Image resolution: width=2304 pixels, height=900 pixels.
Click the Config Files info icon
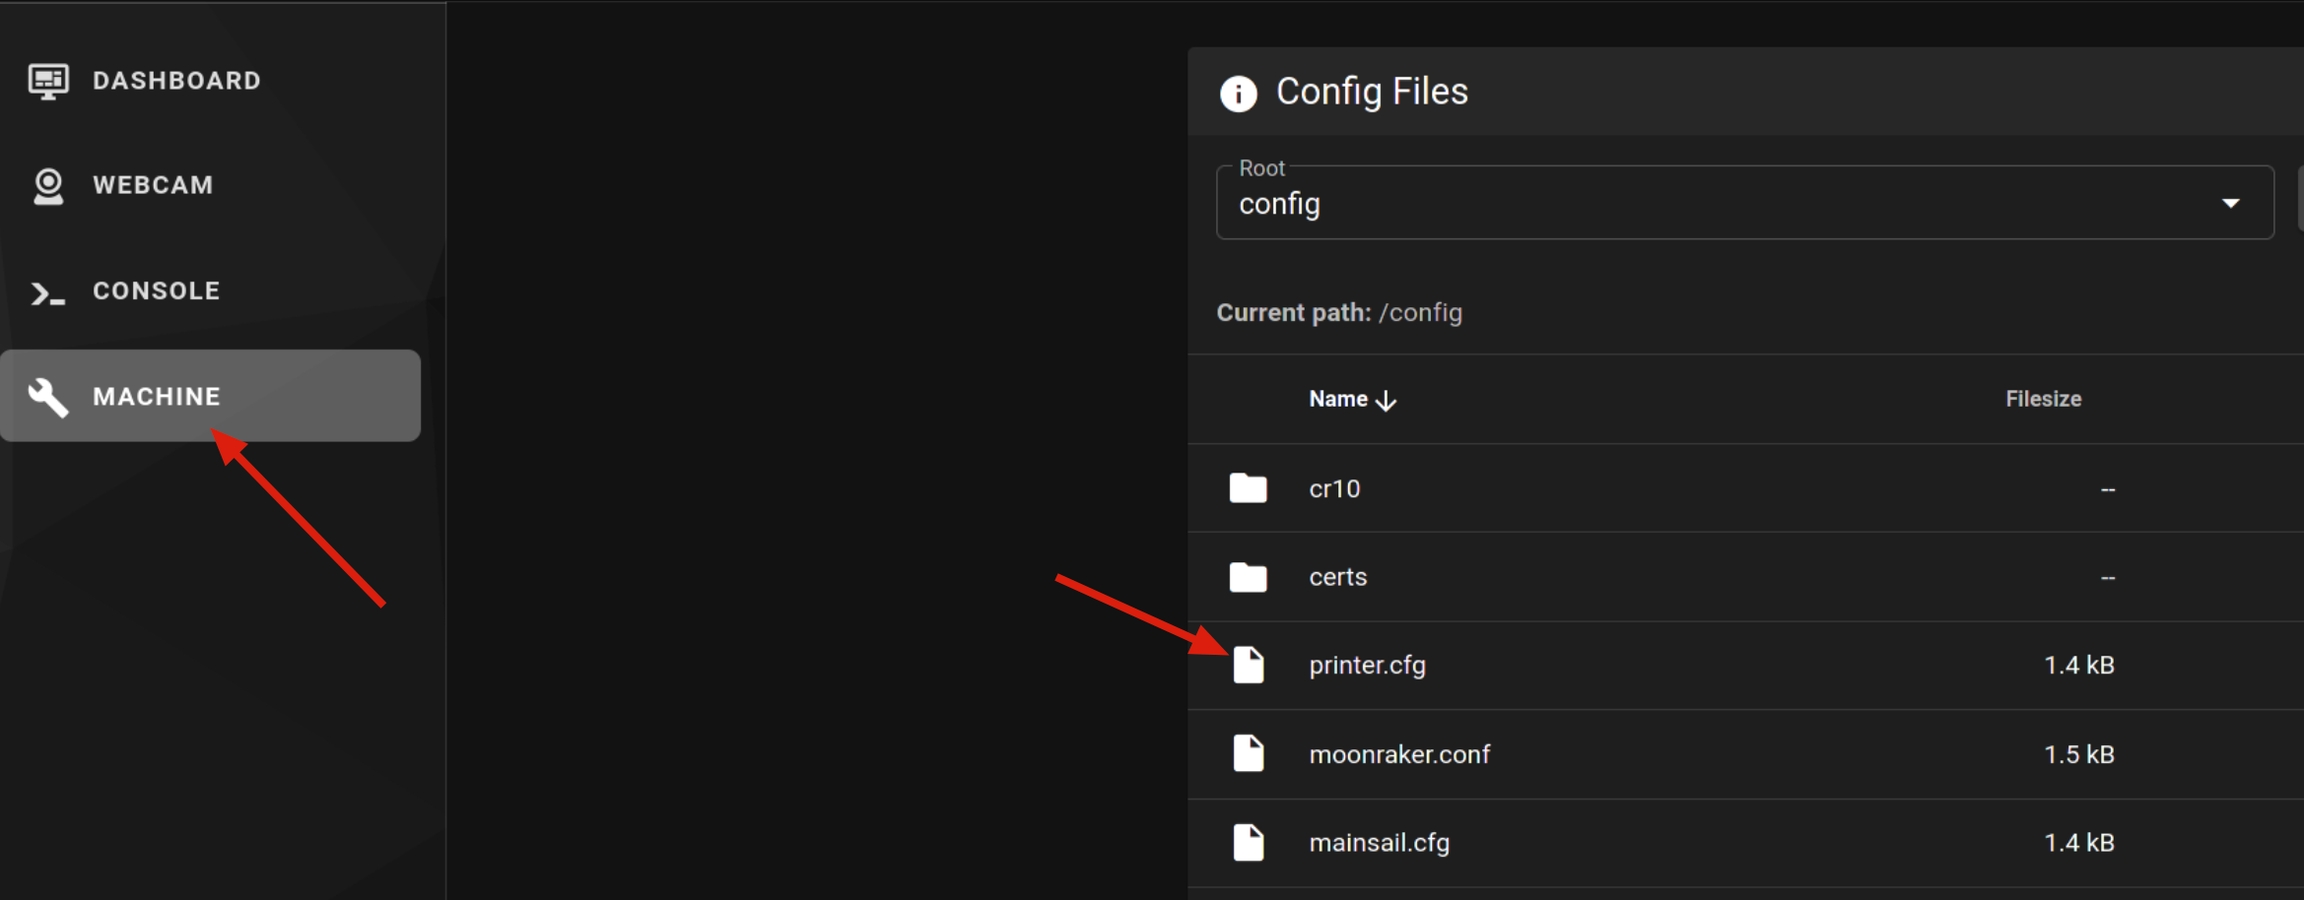(x=1238, y=94)
